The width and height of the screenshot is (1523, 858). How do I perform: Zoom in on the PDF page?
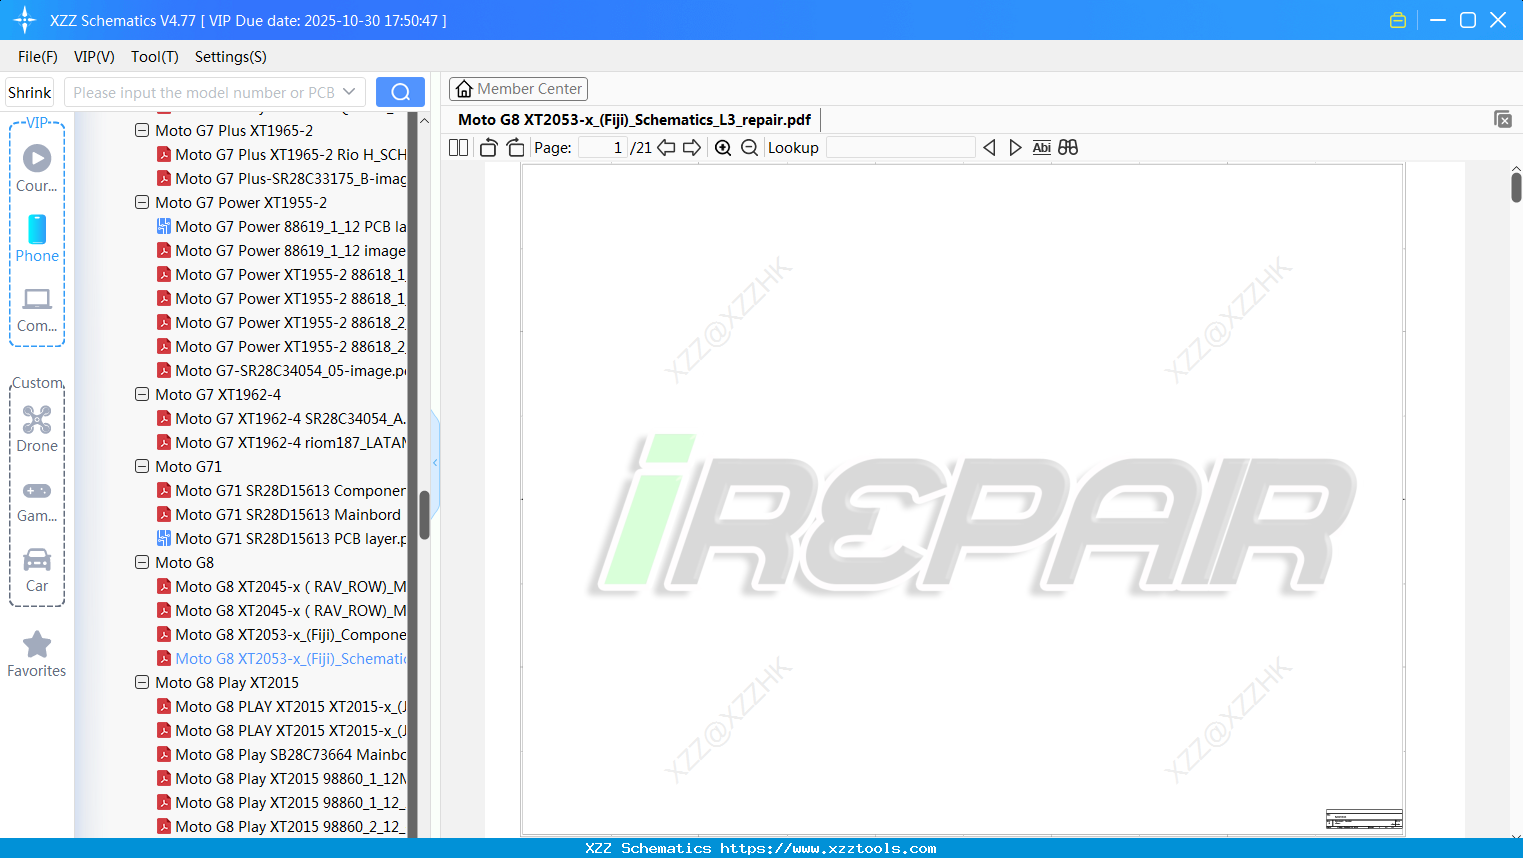(722, 147)
